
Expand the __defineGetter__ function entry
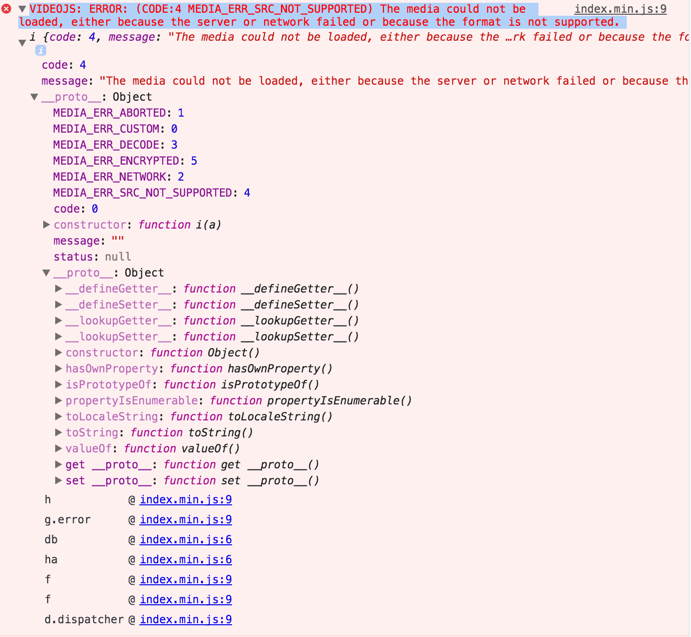click(x=58, y=289)
